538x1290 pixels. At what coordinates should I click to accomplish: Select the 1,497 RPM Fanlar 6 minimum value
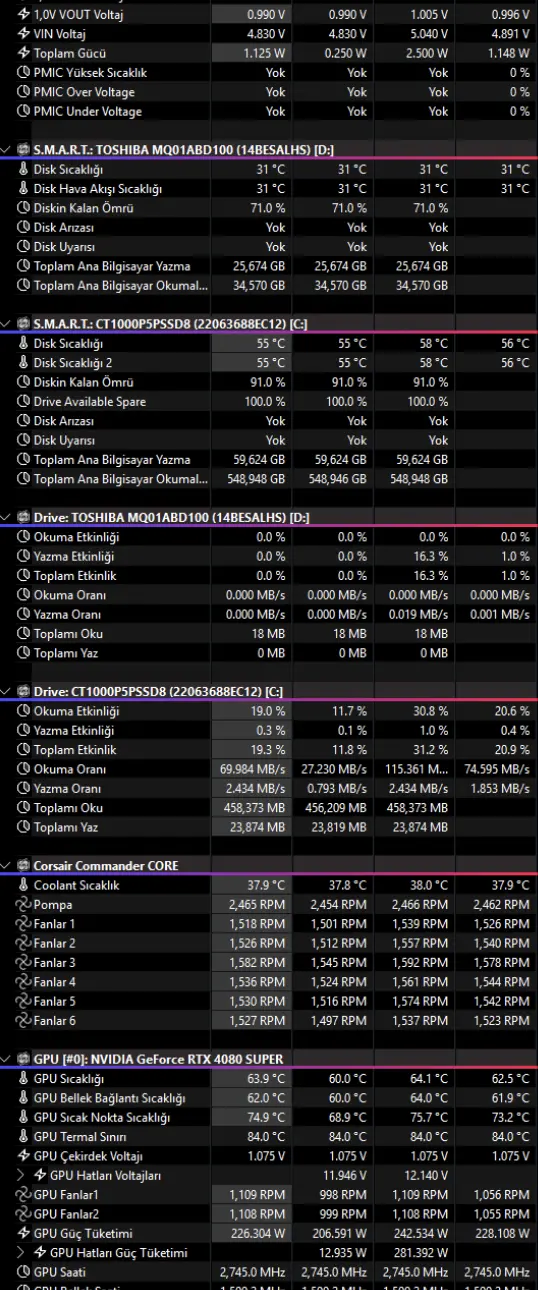coord(340,1020)
